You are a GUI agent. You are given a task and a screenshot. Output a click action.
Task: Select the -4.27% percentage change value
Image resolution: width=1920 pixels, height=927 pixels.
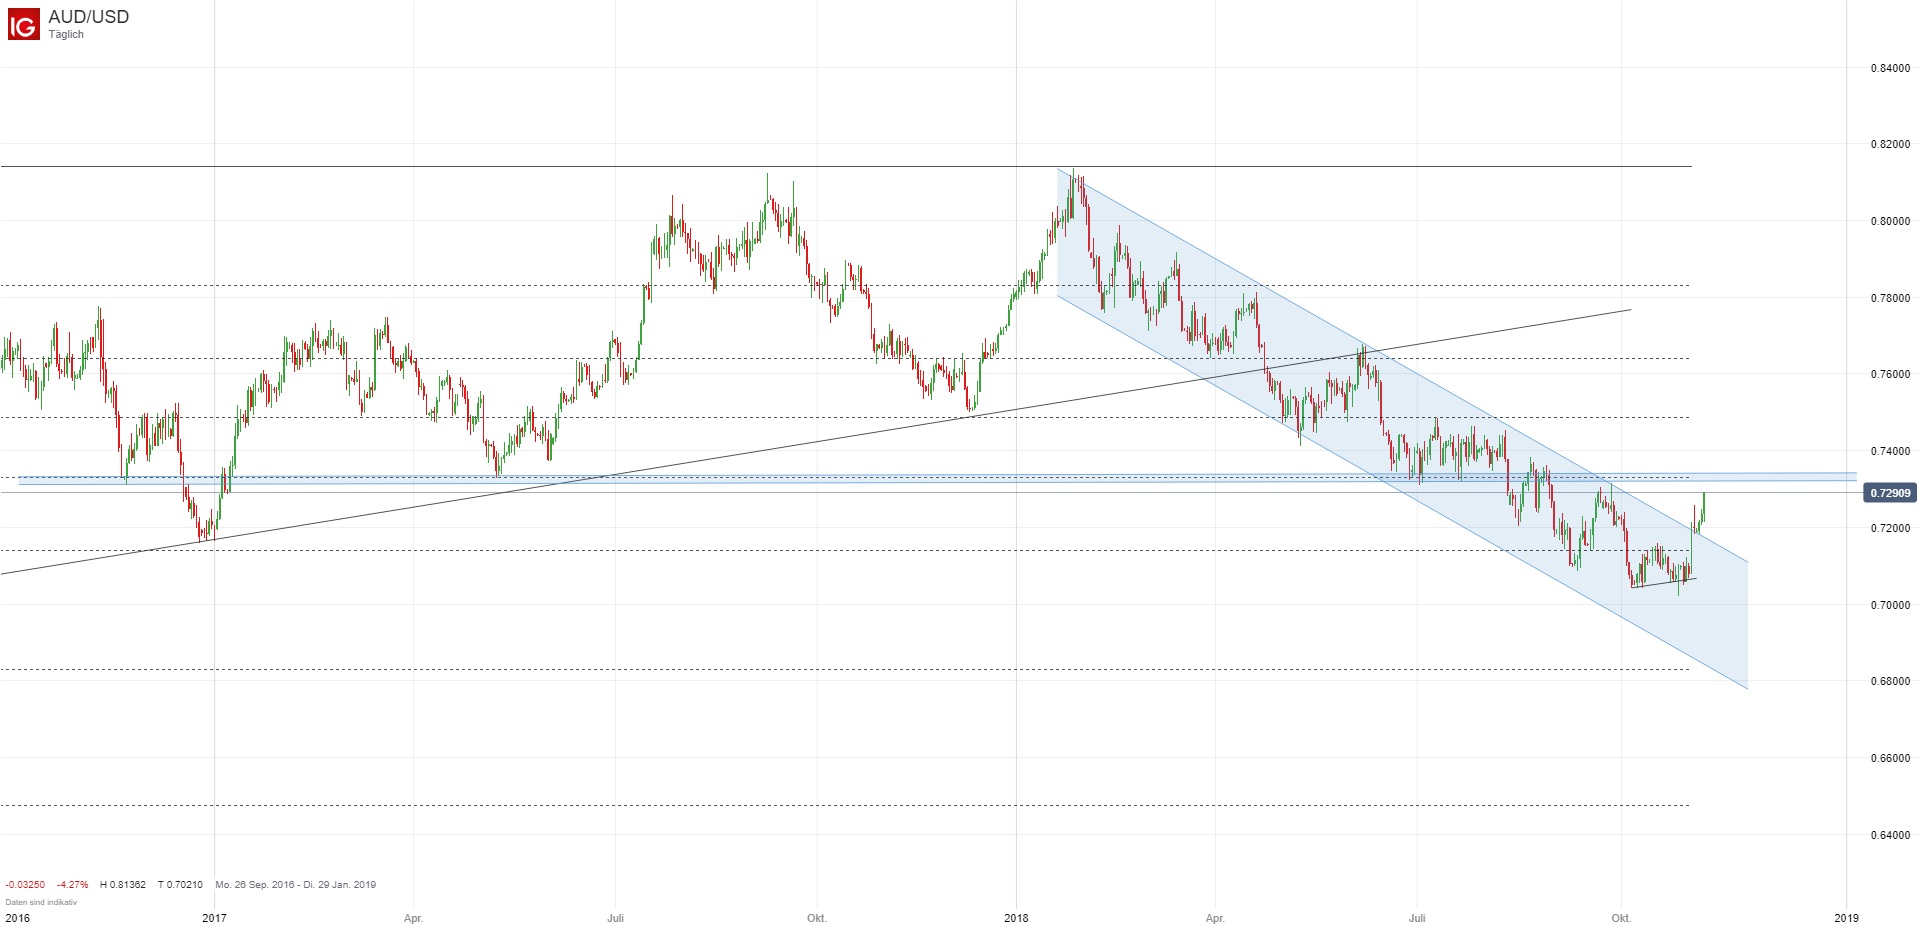pyautogui.click(x=72, y=885)
